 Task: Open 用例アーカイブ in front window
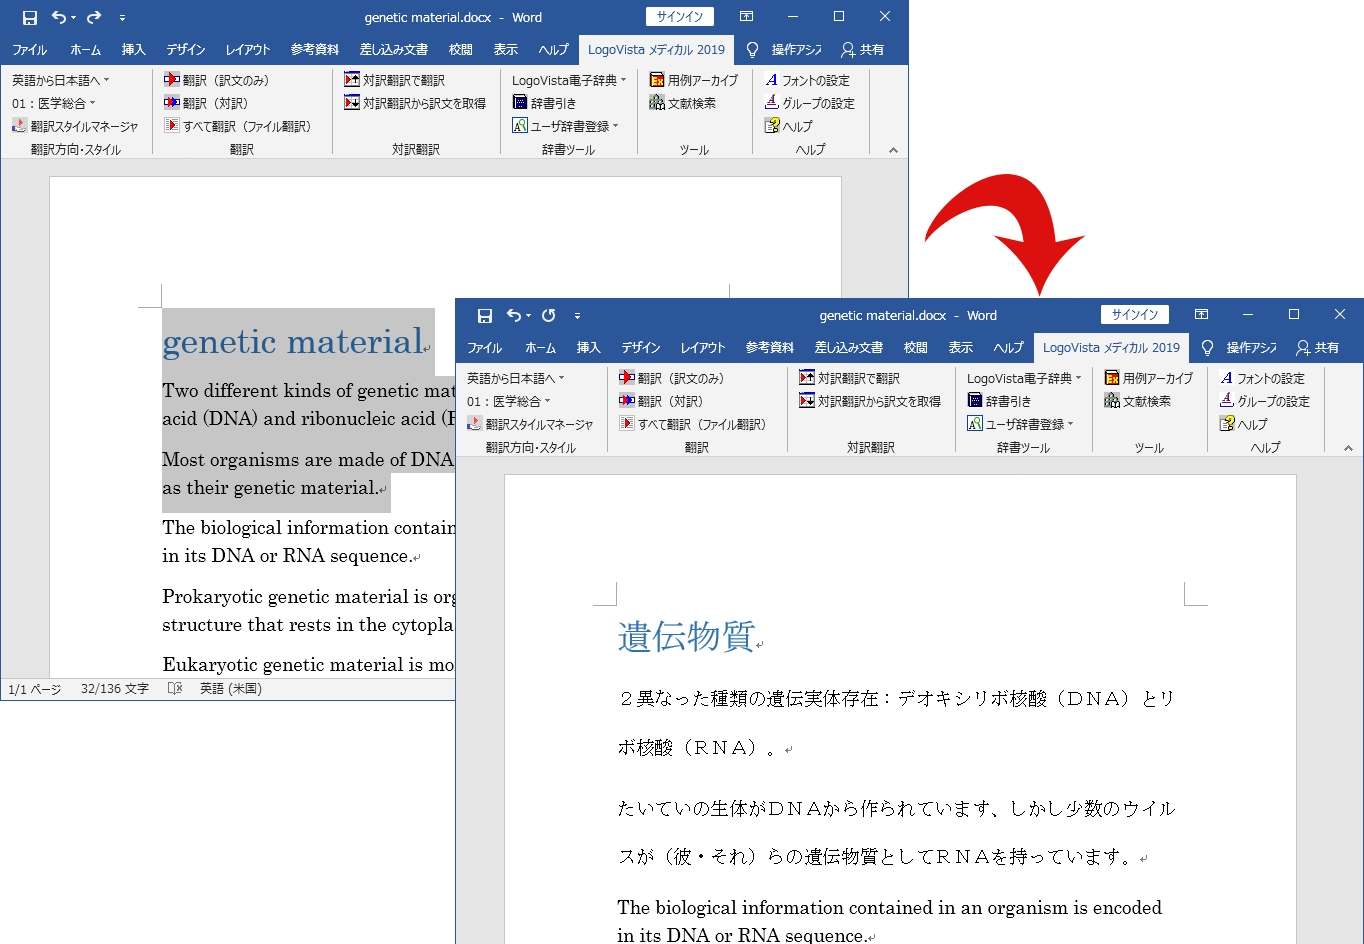click(x=1149, y=378)
